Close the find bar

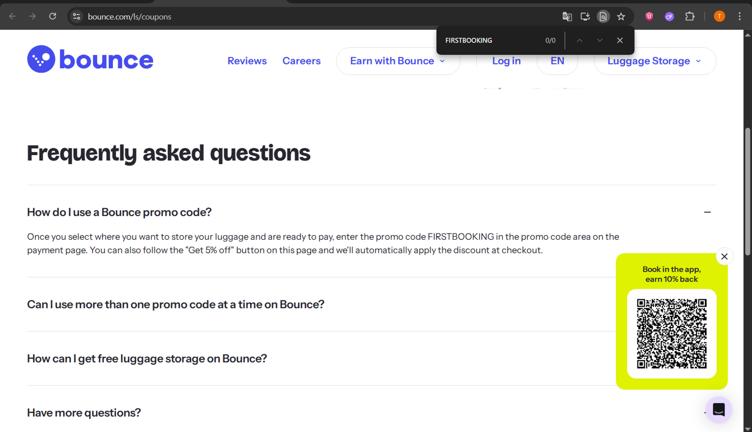[x=620, y=41]
